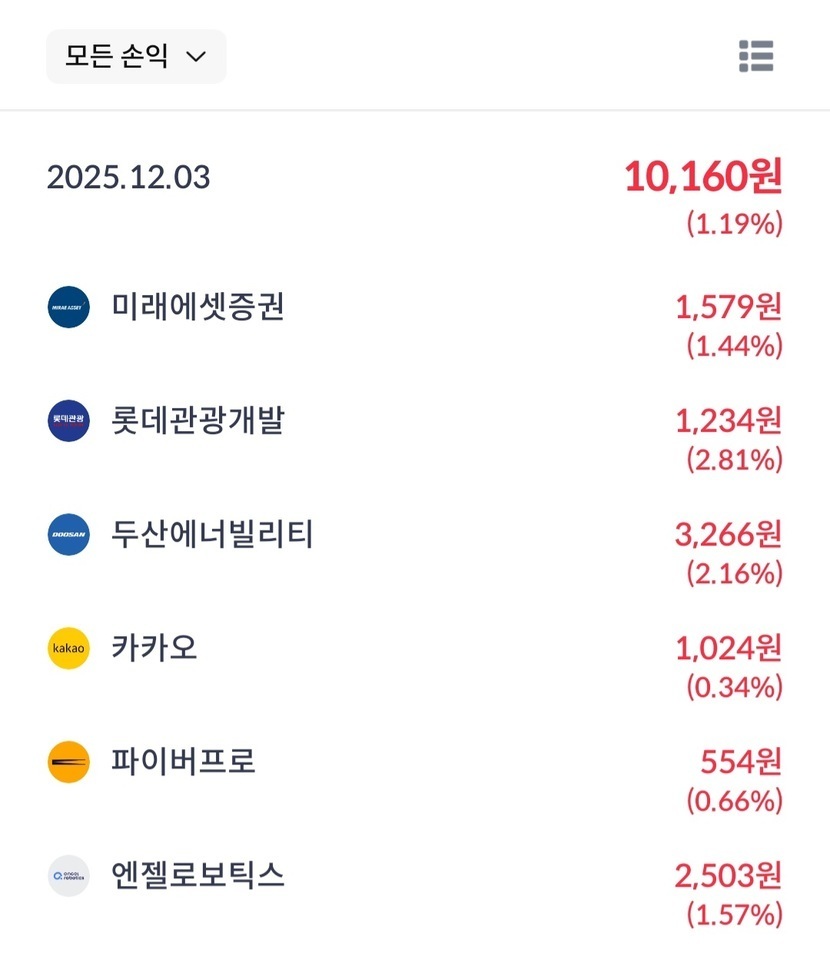Tap the 파이버프로 orange logo icon
Viewport: 830px width, 969px height.
[69, 762]
